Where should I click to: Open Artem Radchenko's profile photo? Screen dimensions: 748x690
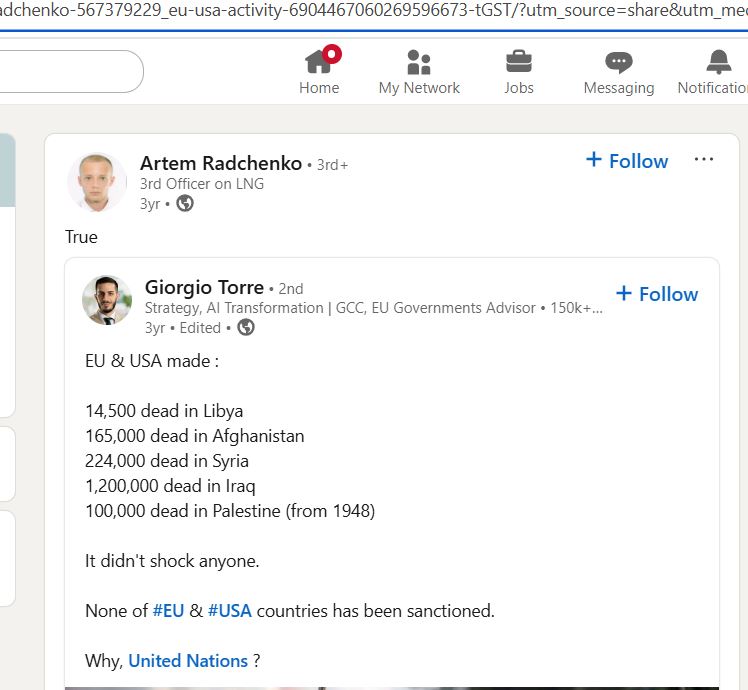click(x=97, y=182)
